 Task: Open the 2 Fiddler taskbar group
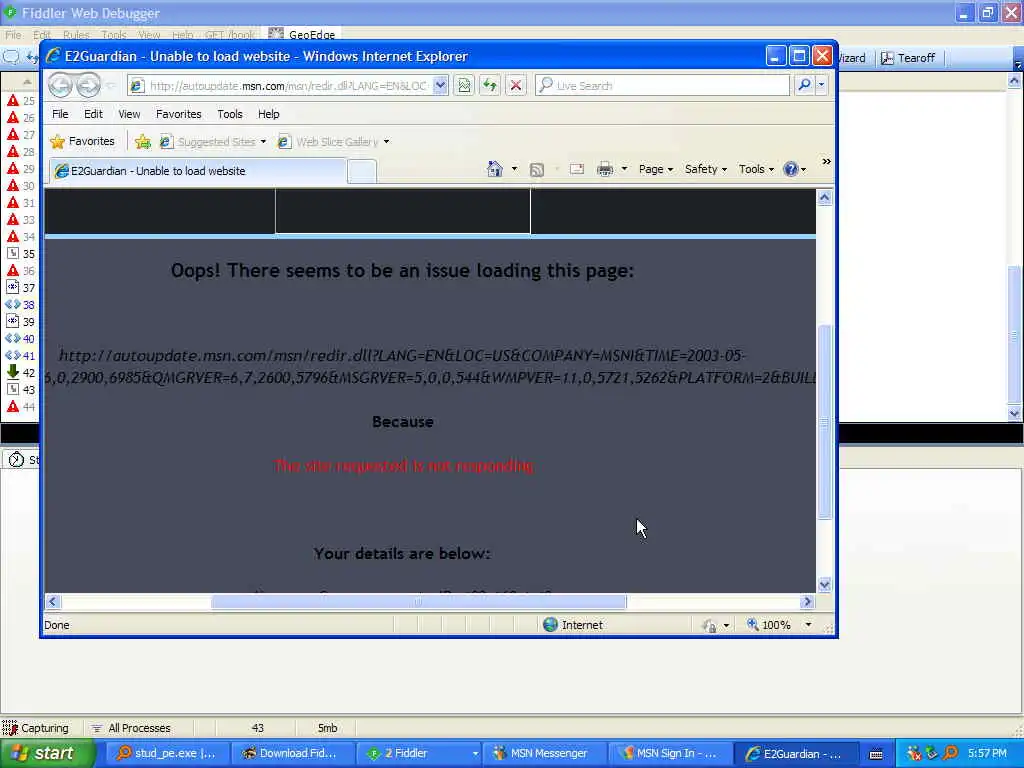(x=420, y=754)
